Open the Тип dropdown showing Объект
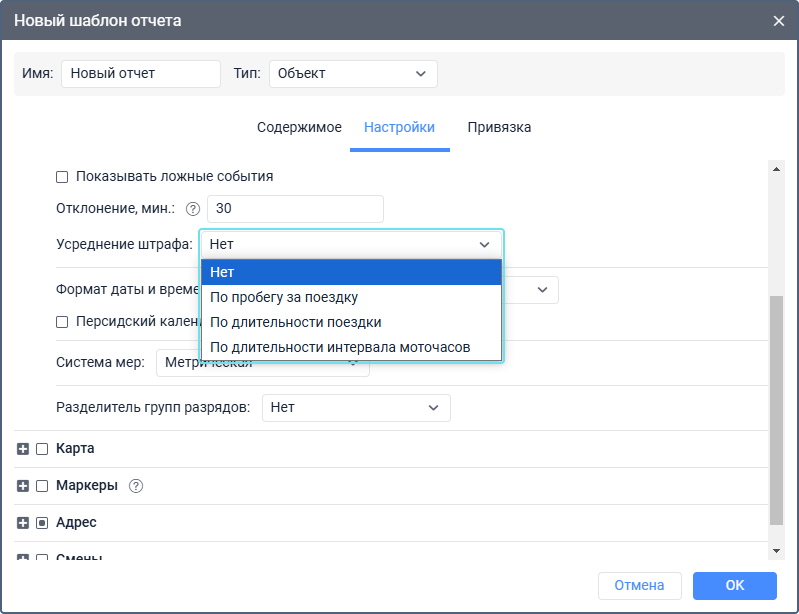Viewport: 799px width, 614px height. coord(353,73)
